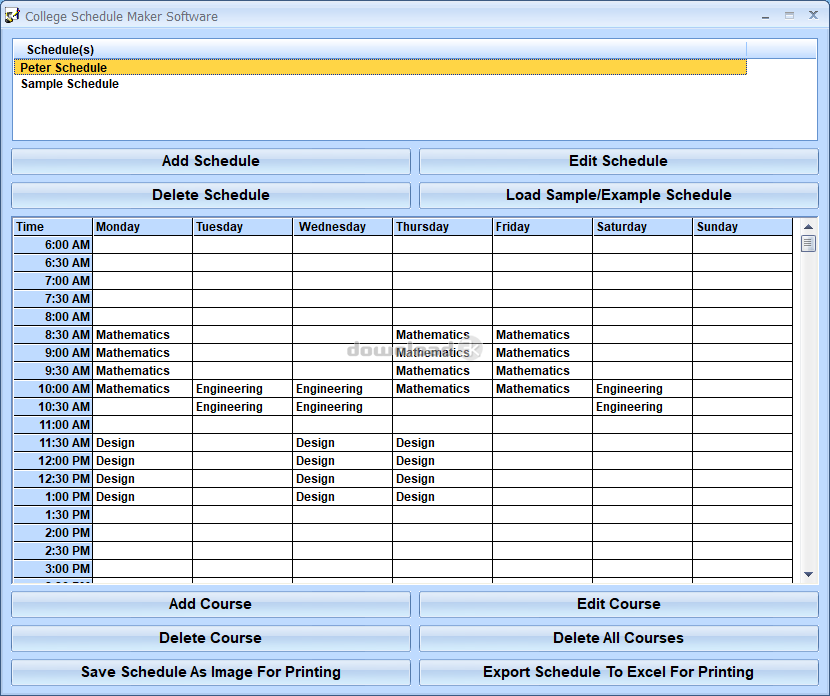830x696 pixels.
Task: Click the Schedule(s) column header
Action: 380,50
